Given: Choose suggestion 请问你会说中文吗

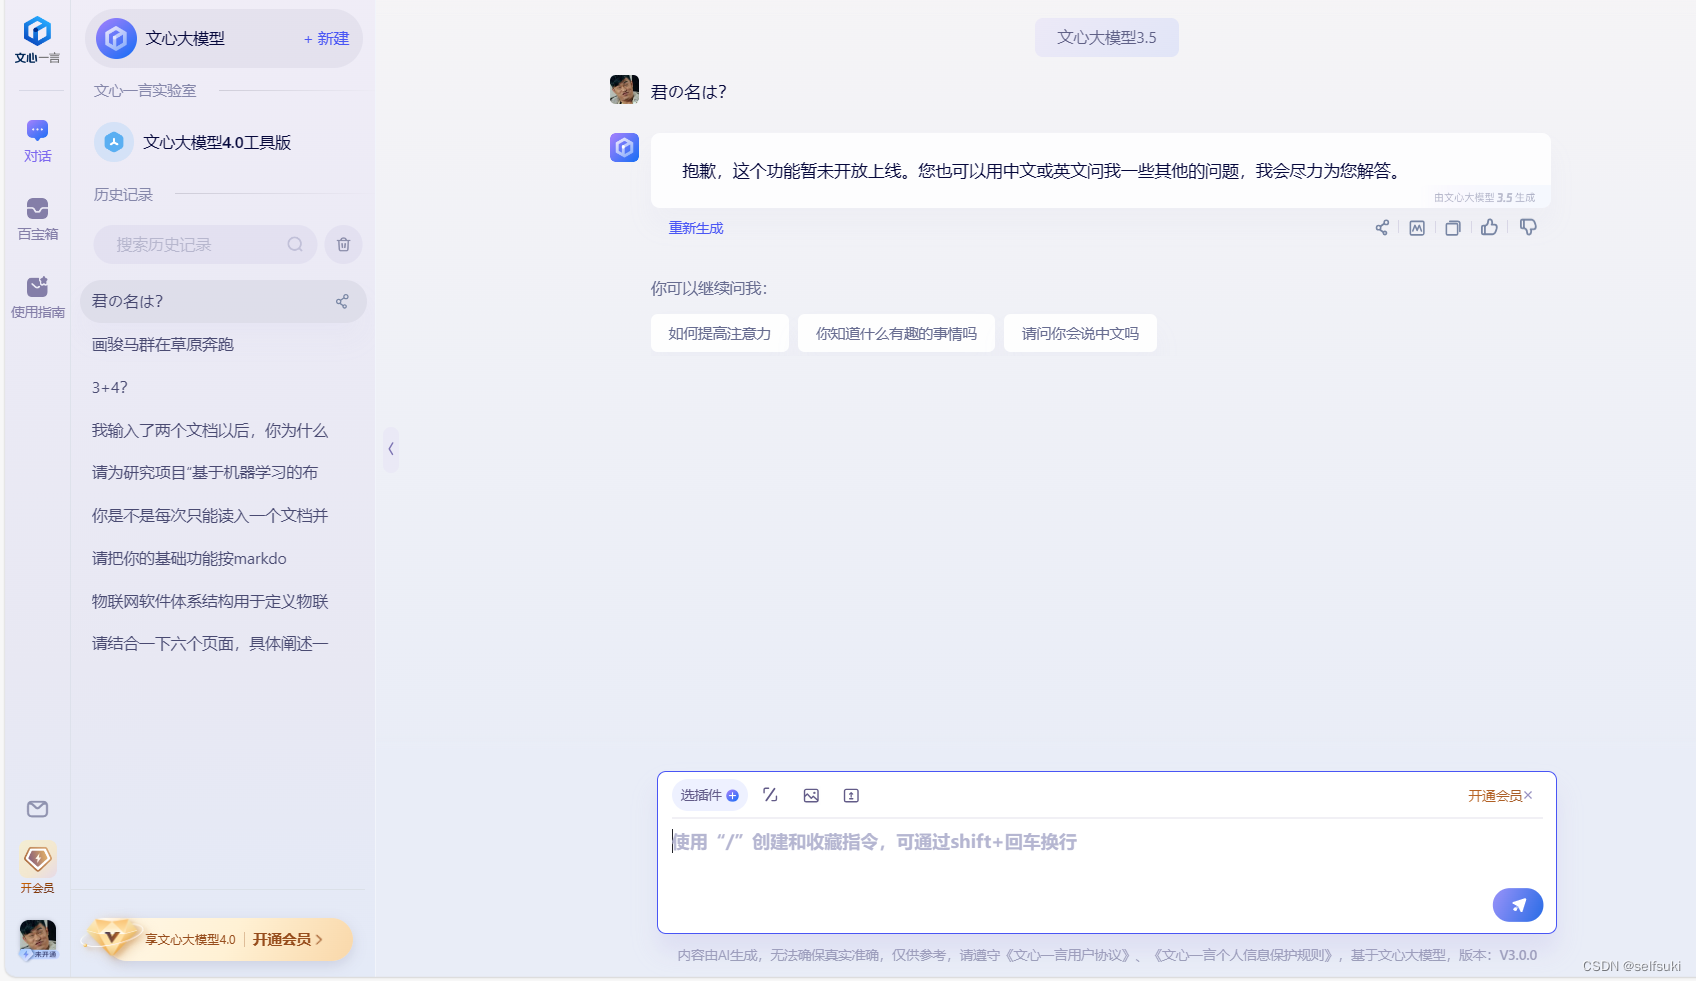Looking at the screenshot, I should coord(1080,333).
